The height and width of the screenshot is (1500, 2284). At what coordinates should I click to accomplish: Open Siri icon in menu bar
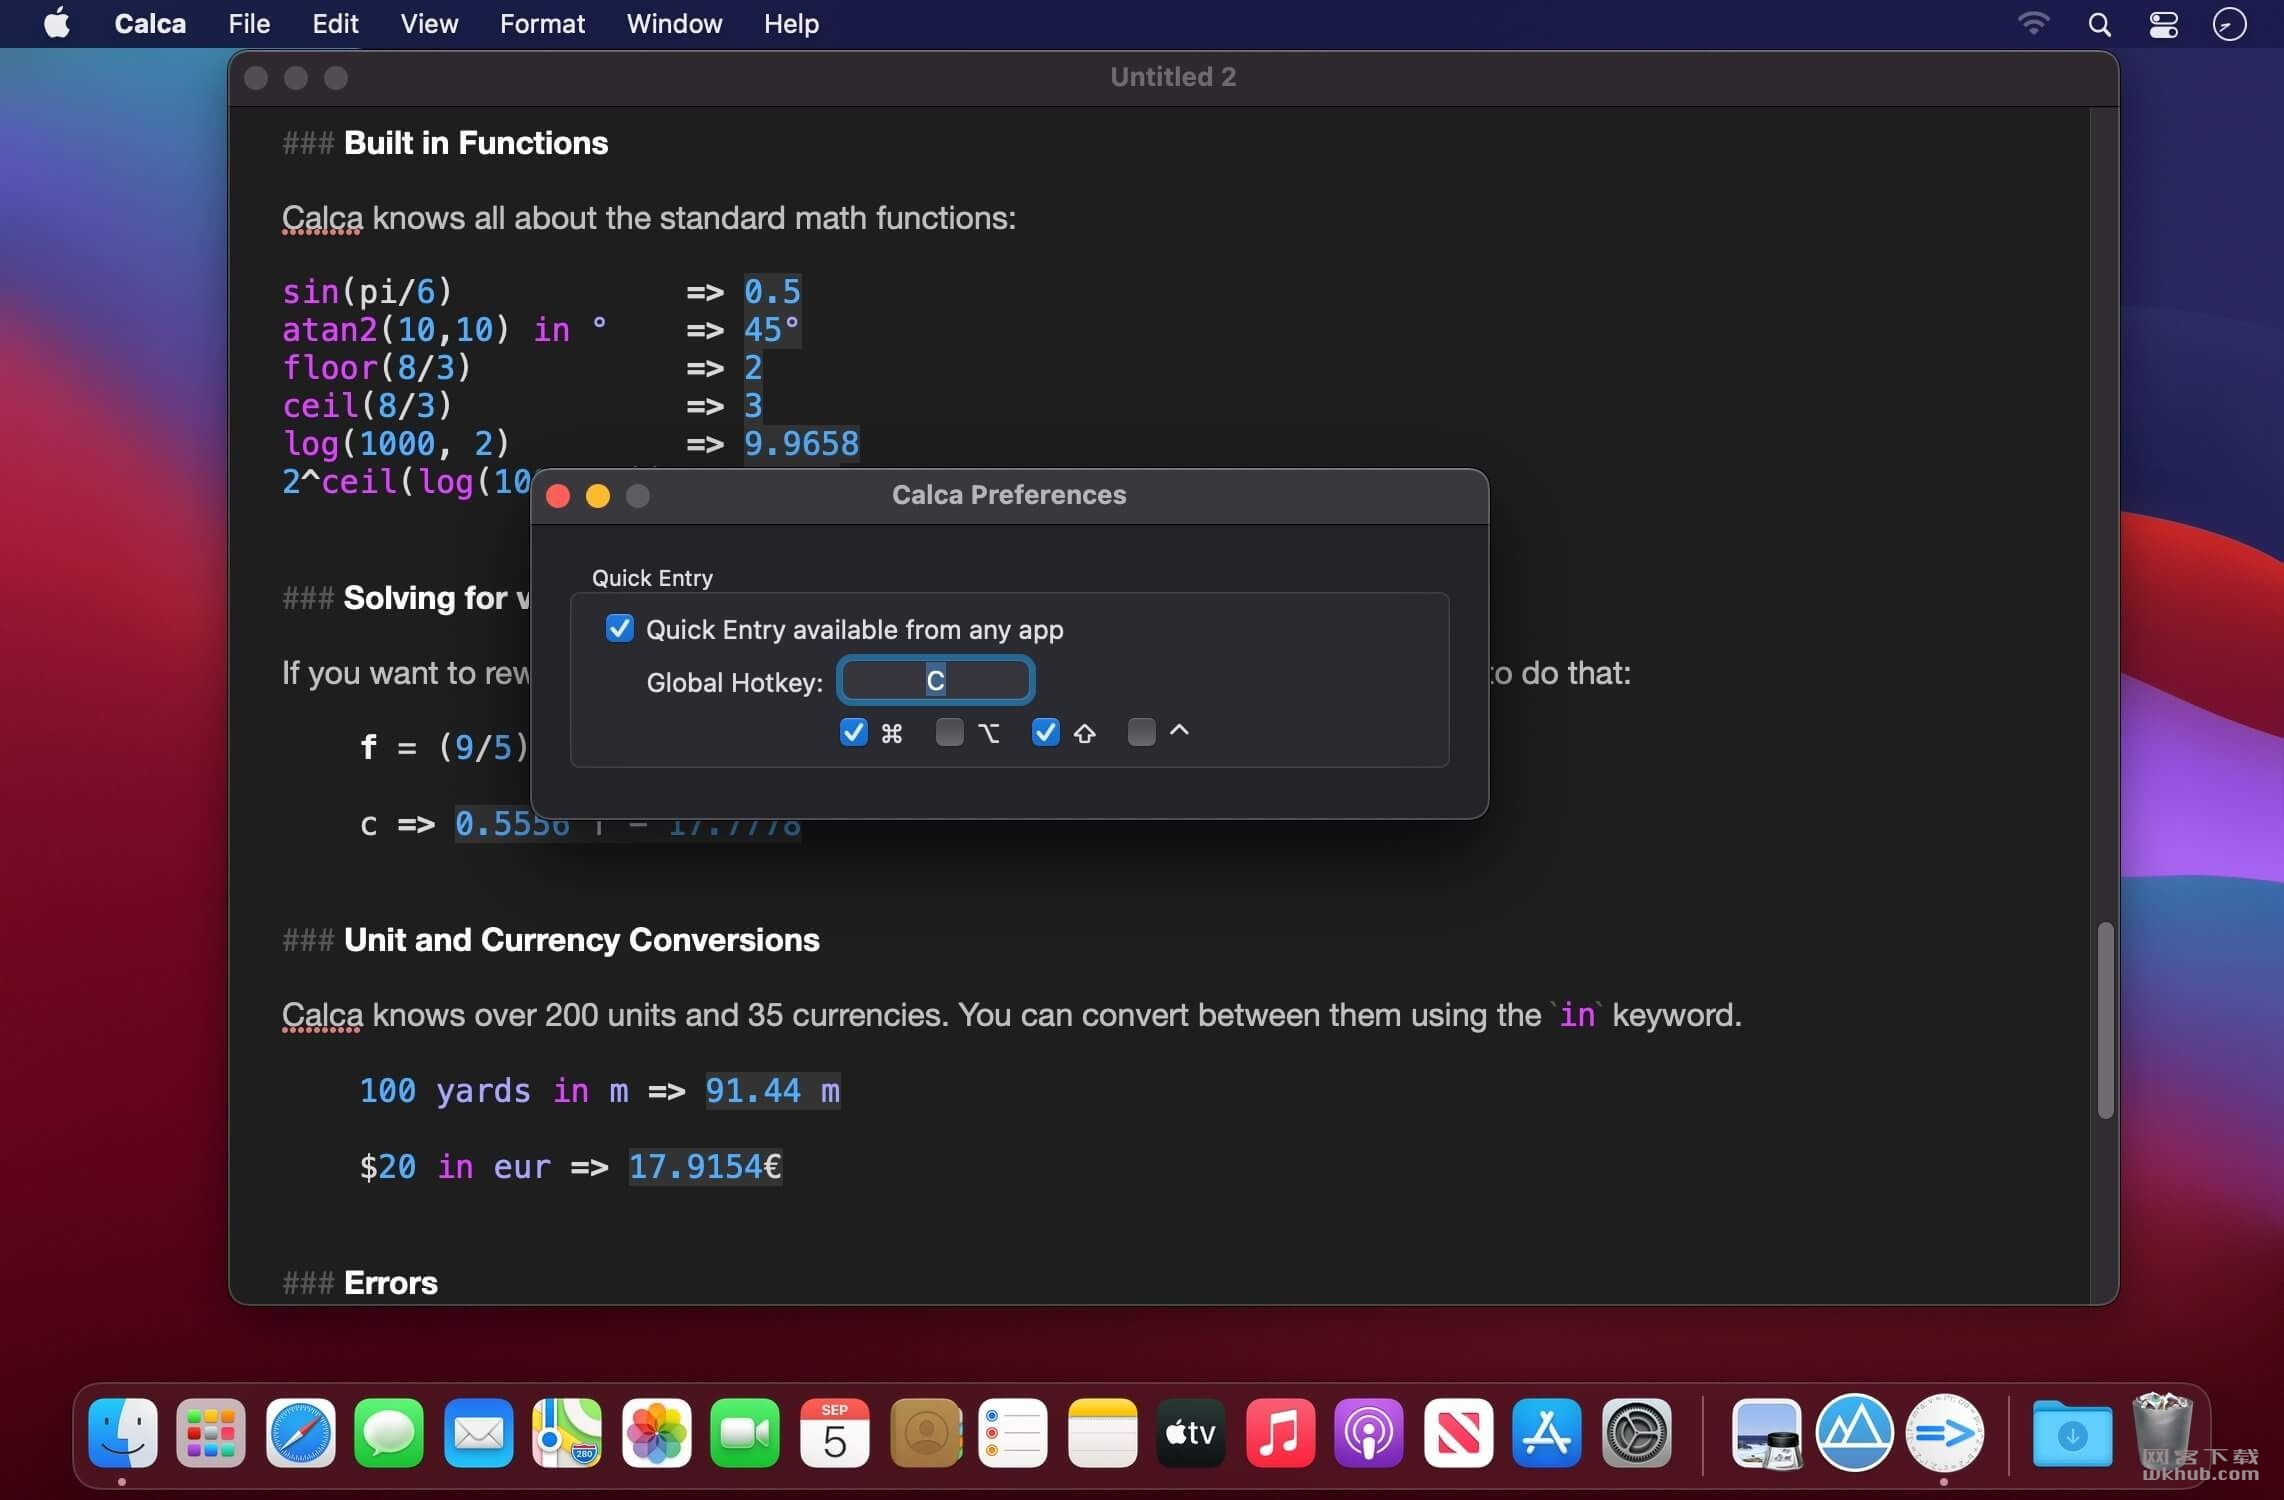(x=2229, y=24)
